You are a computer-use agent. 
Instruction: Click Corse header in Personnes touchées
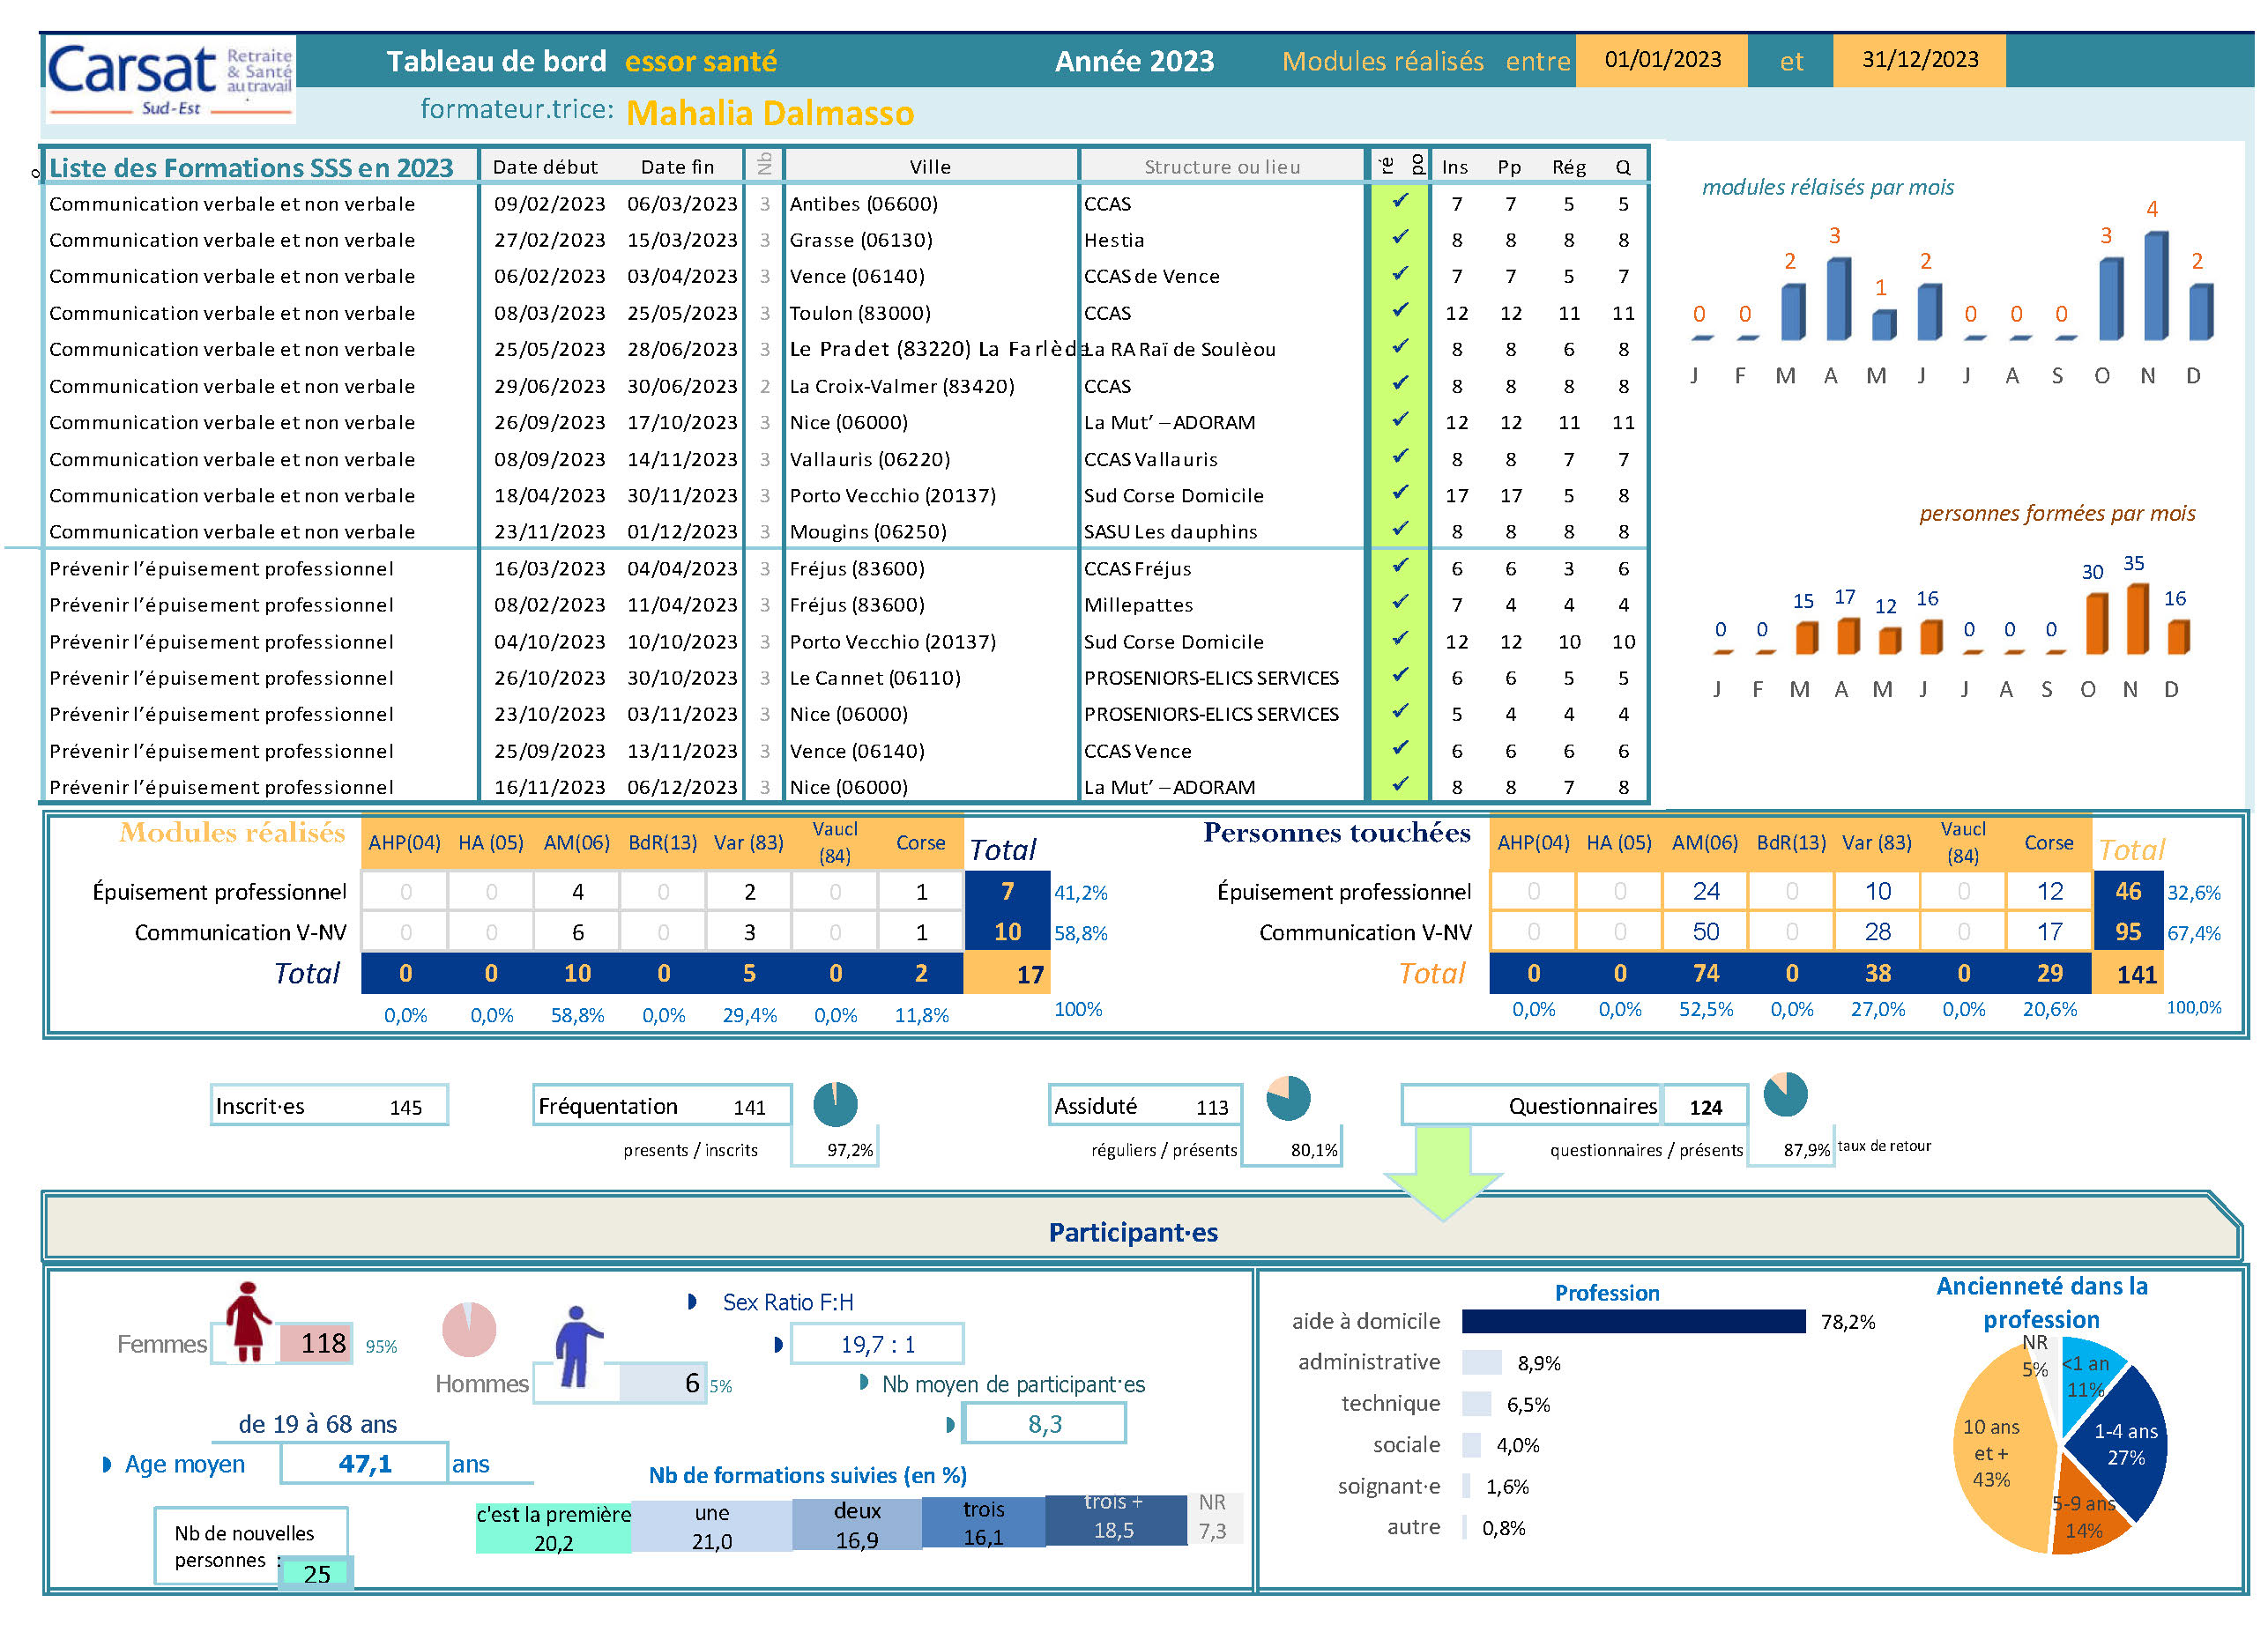2048,842
